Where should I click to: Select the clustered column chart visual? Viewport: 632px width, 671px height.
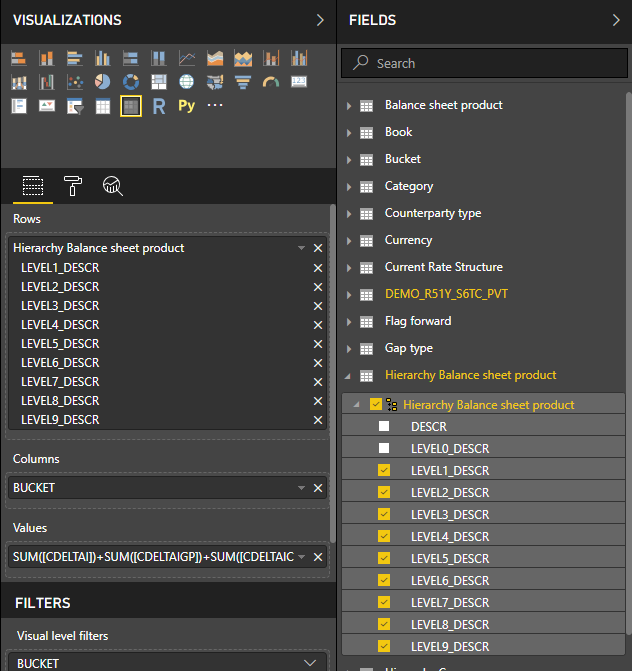(x=102, y=58)
